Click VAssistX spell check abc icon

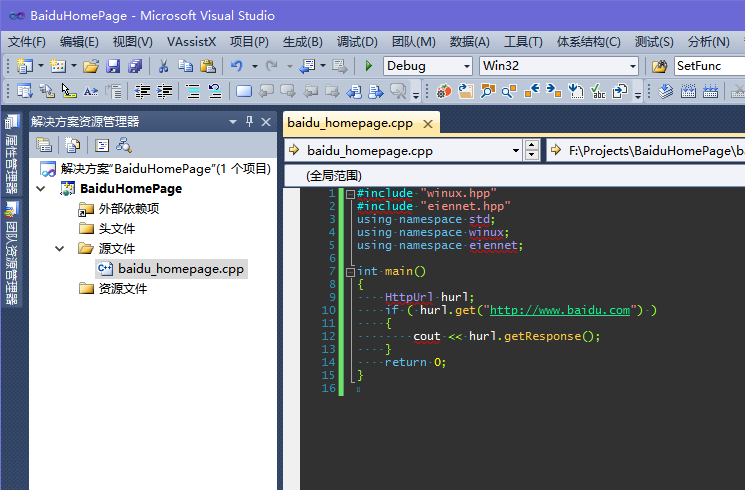(x=598, y=91)
